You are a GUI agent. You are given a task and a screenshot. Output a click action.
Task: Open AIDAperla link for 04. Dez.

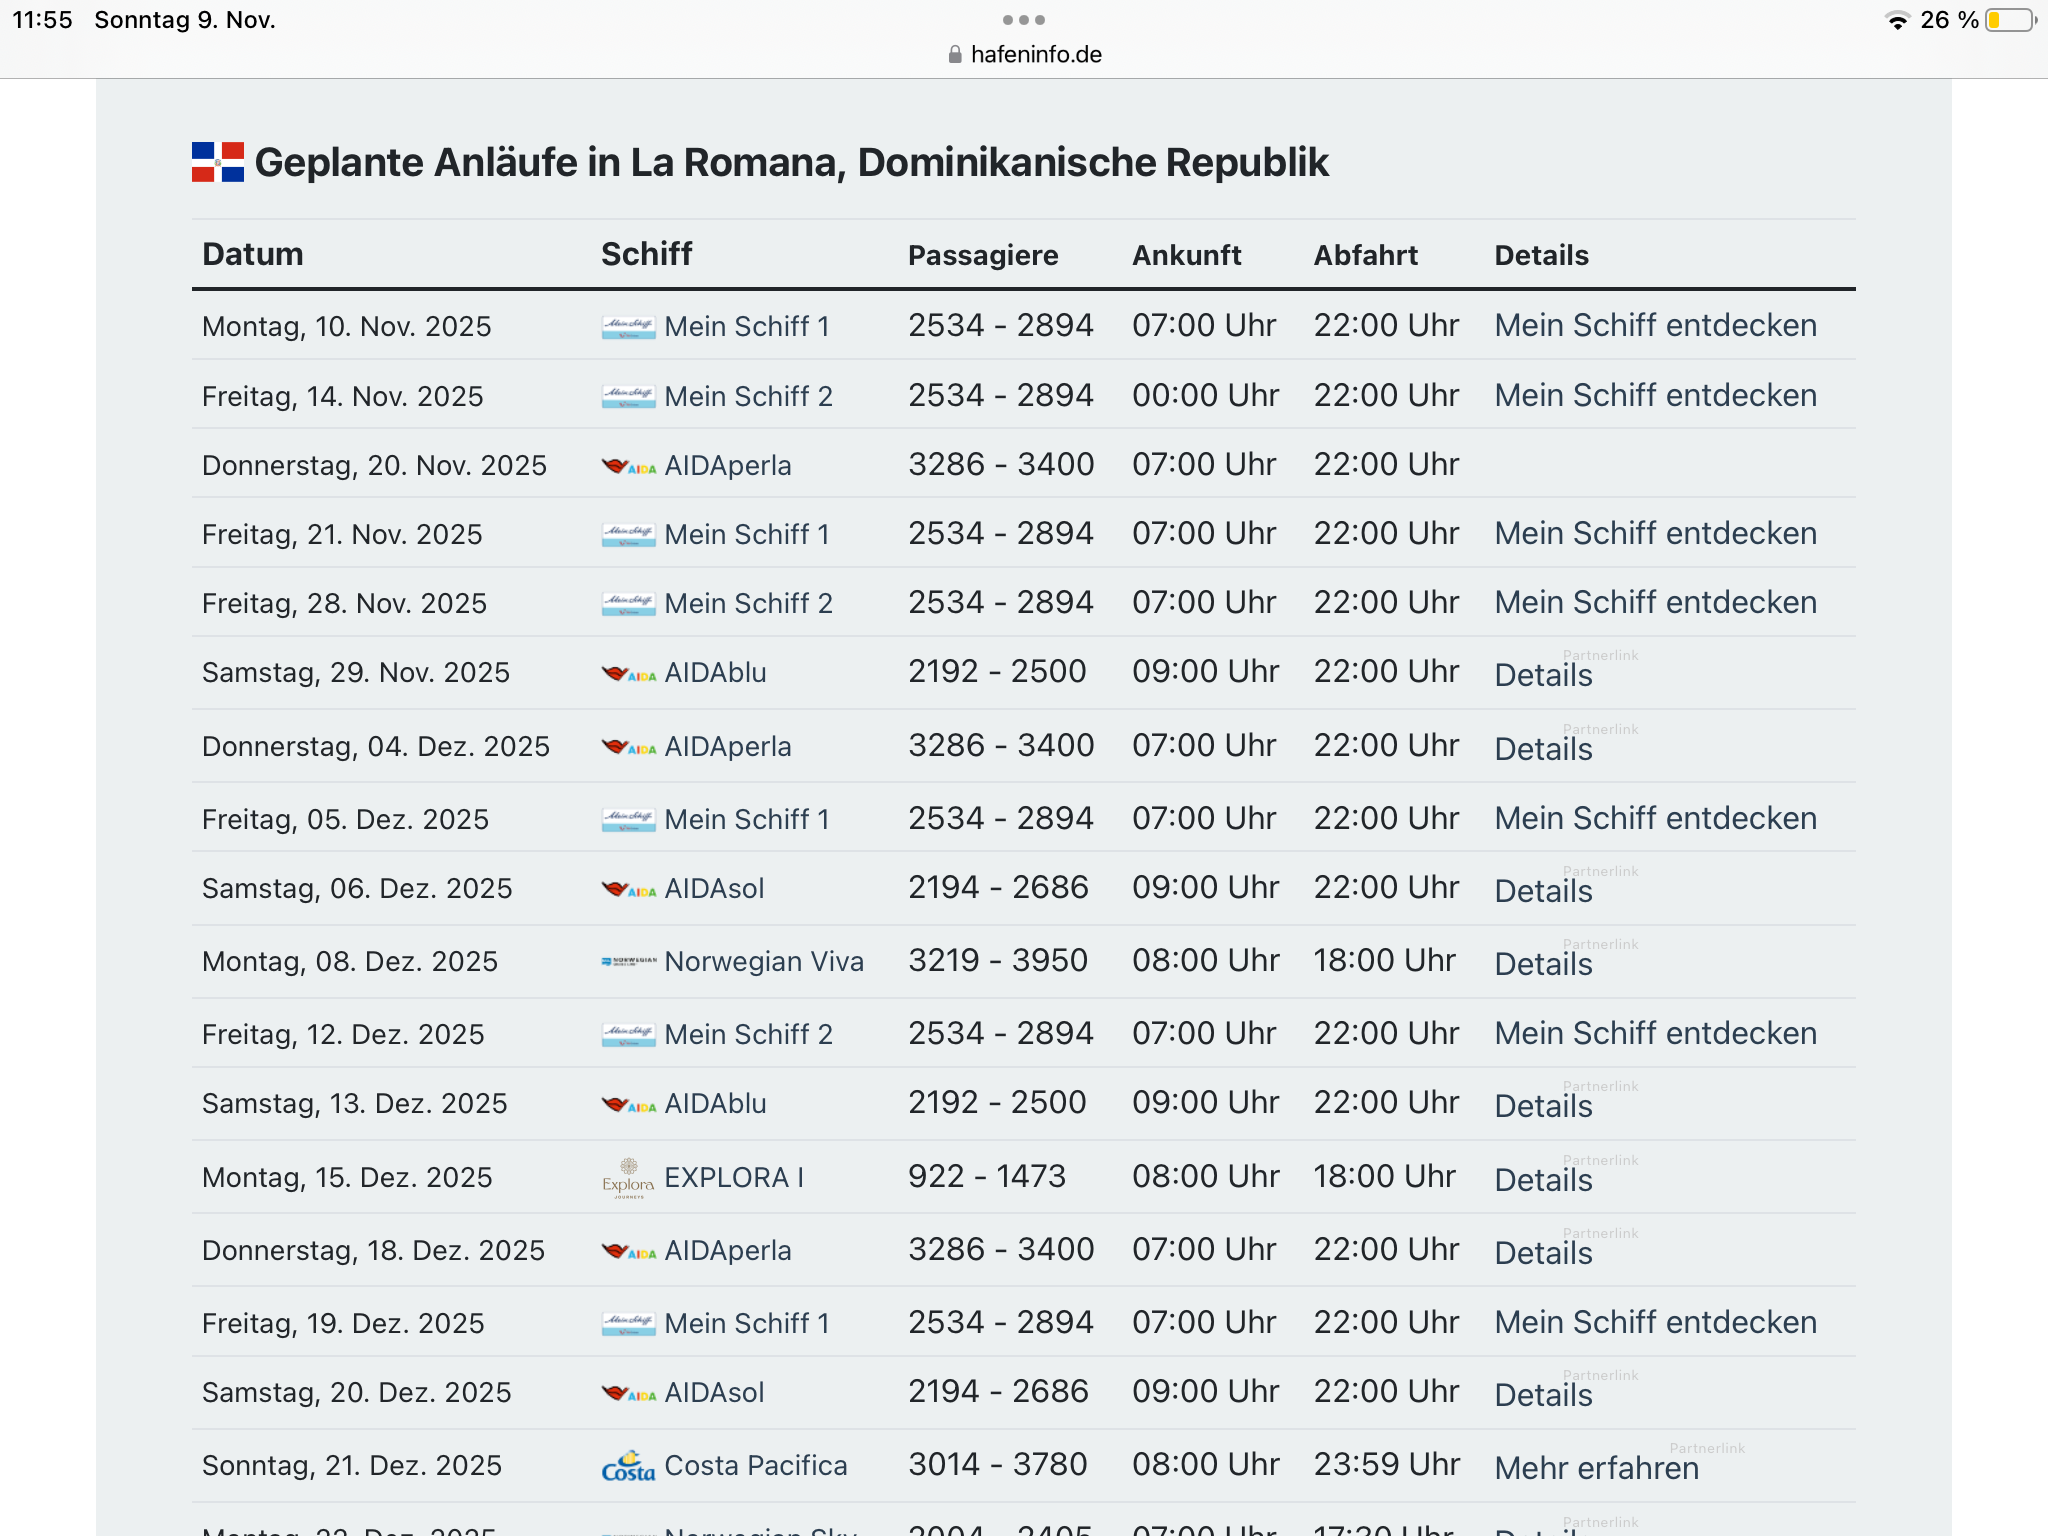point(728,747)
